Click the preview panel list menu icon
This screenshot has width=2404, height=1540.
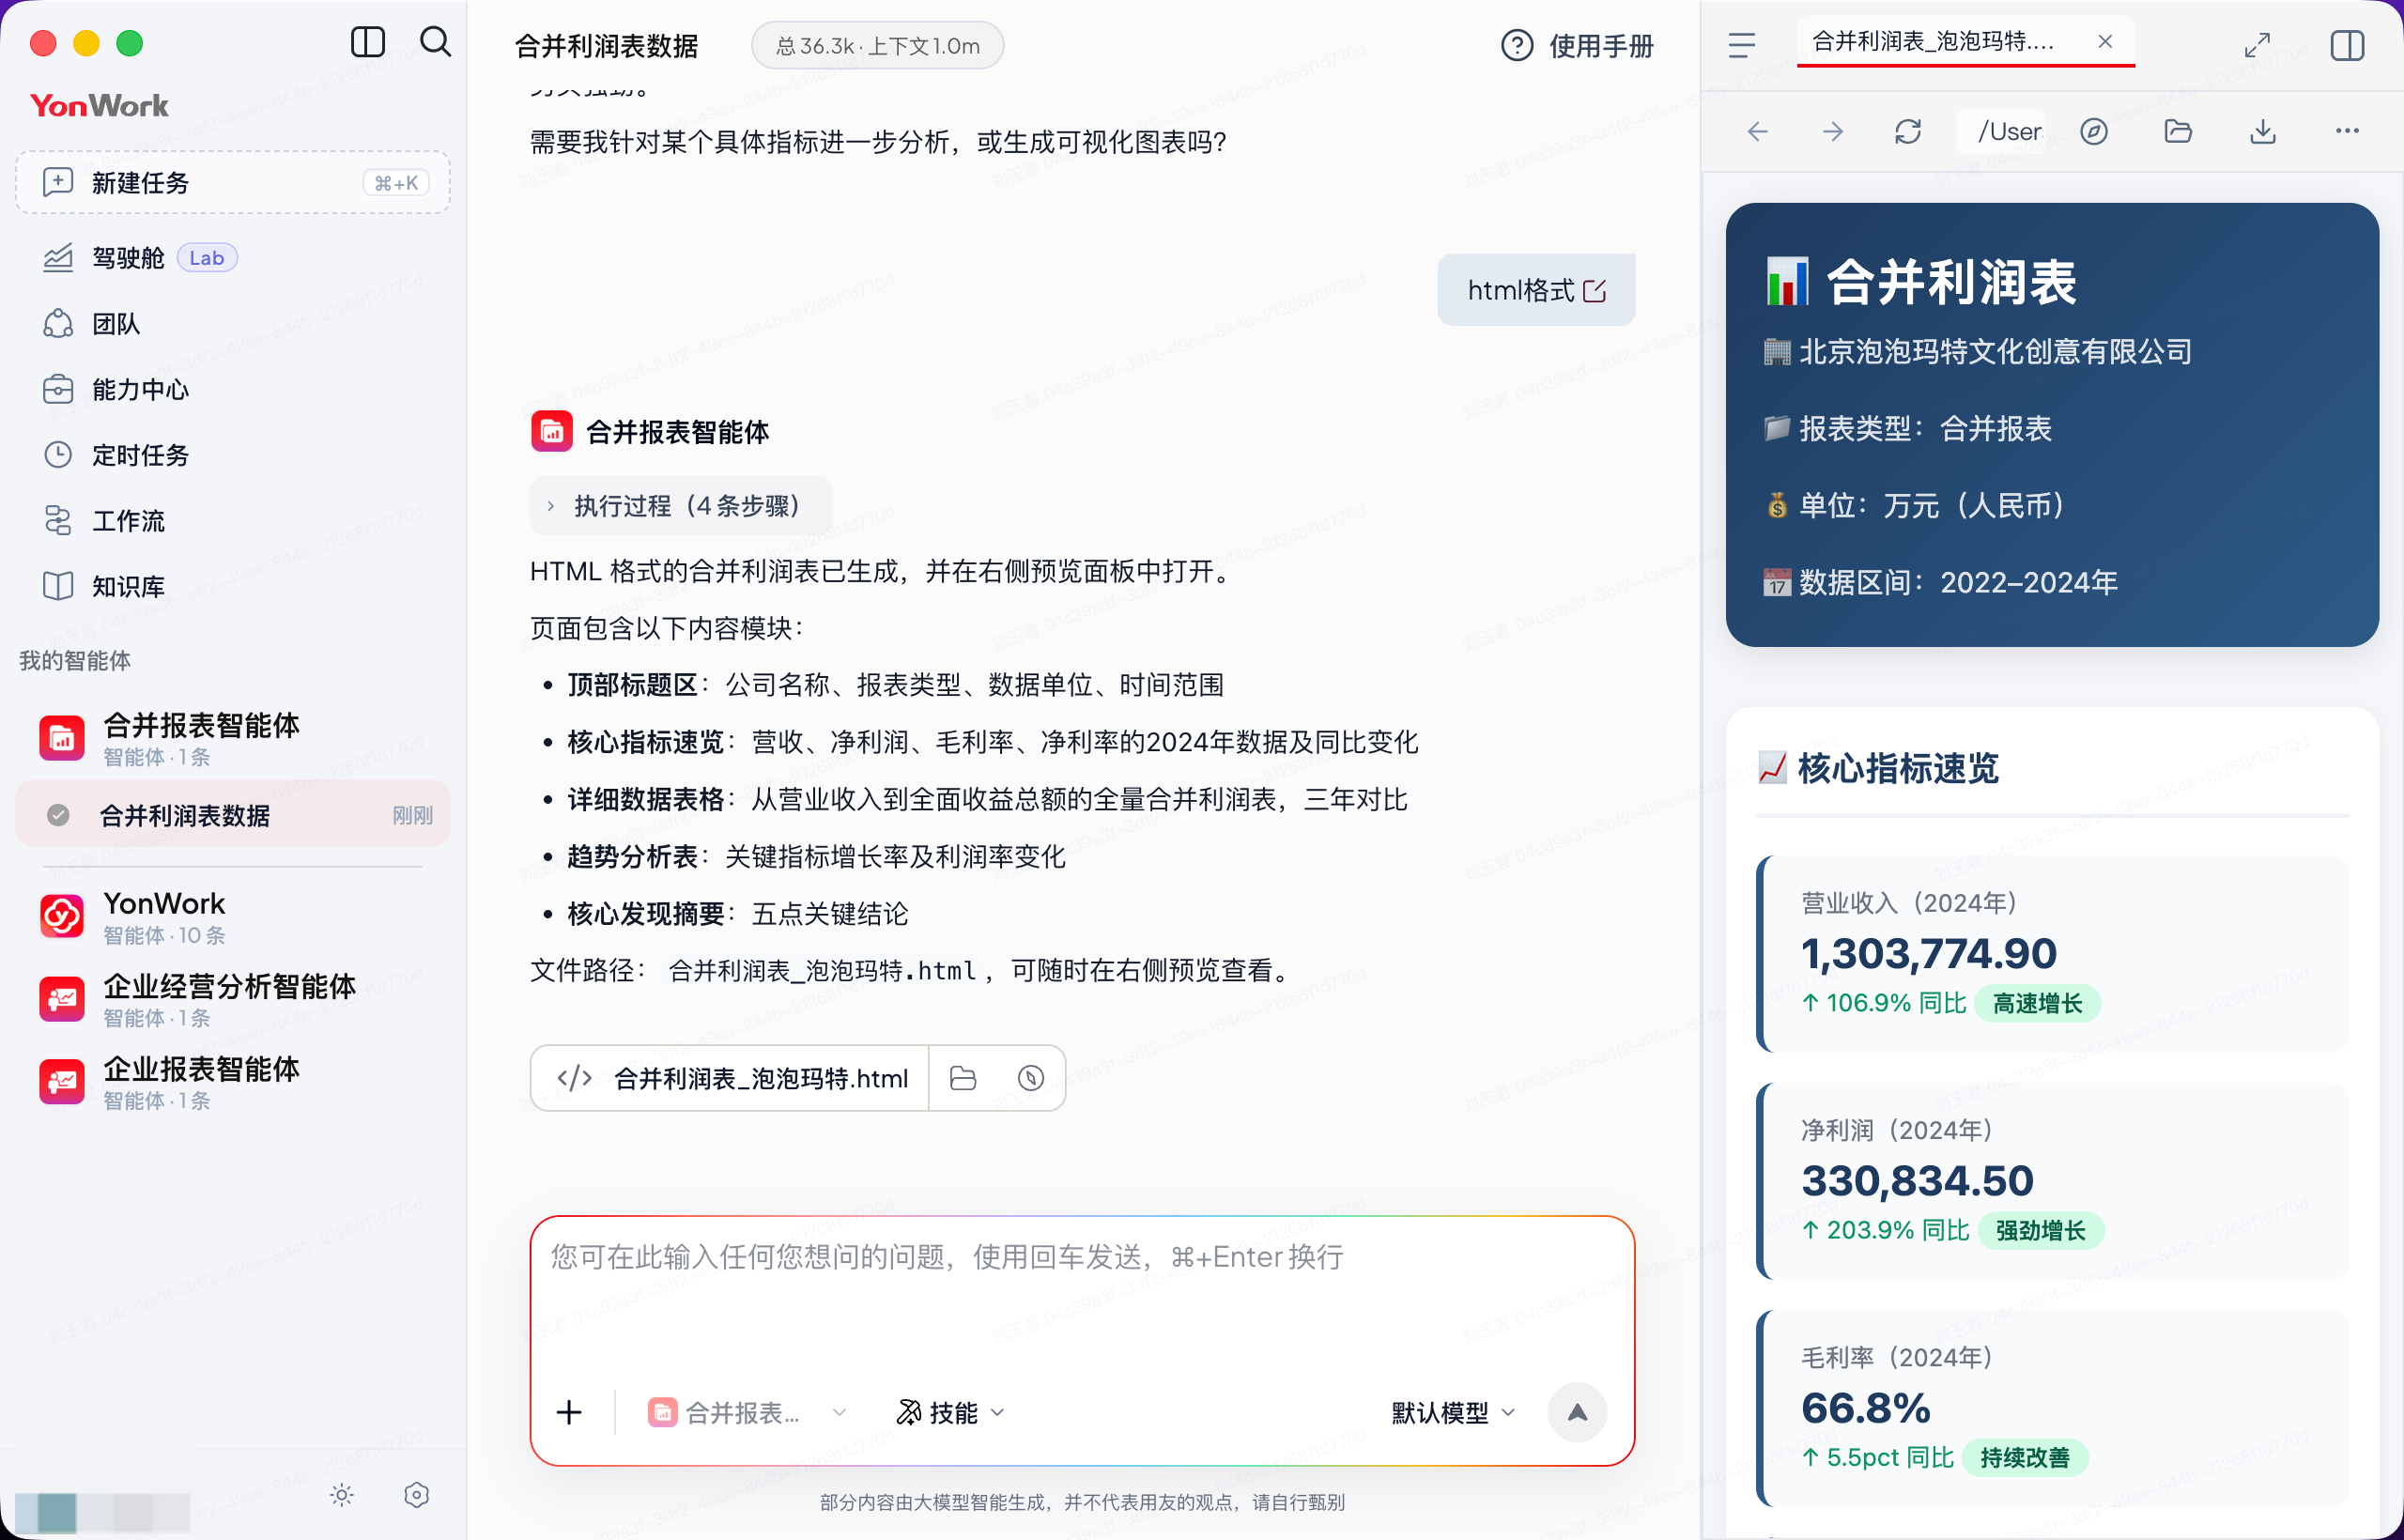(1741, 45)
